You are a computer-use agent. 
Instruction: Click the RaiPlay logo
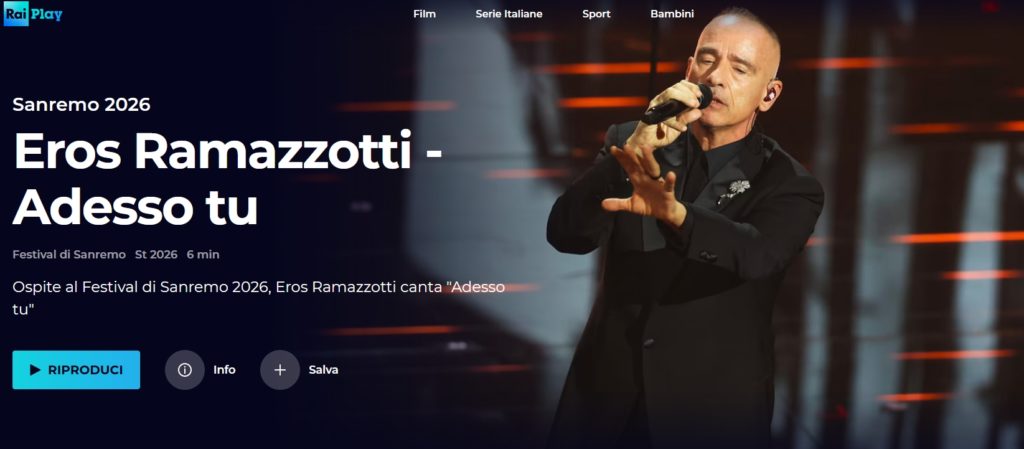(x=33, y=14)
